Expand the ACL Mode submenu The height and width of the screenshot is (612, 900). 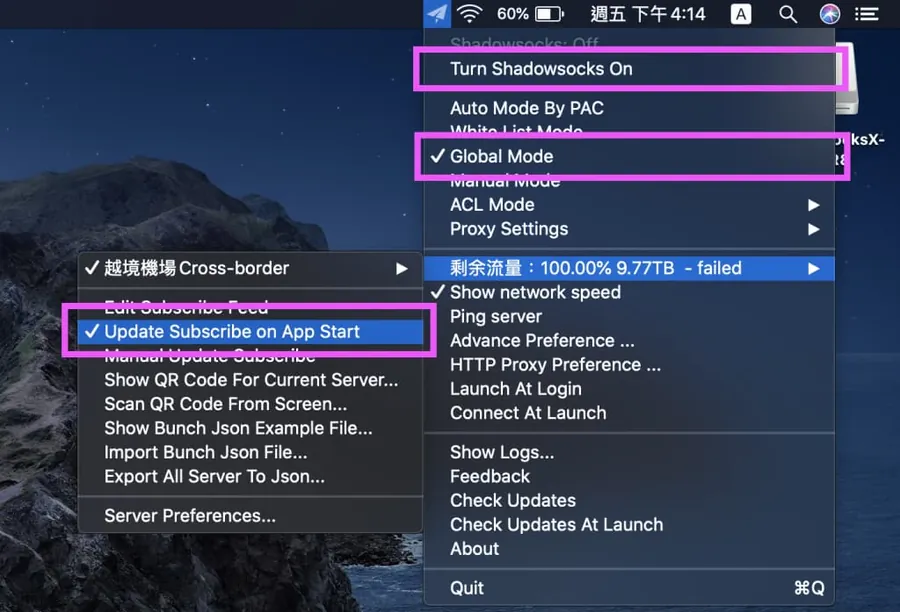tap(629, 204)
